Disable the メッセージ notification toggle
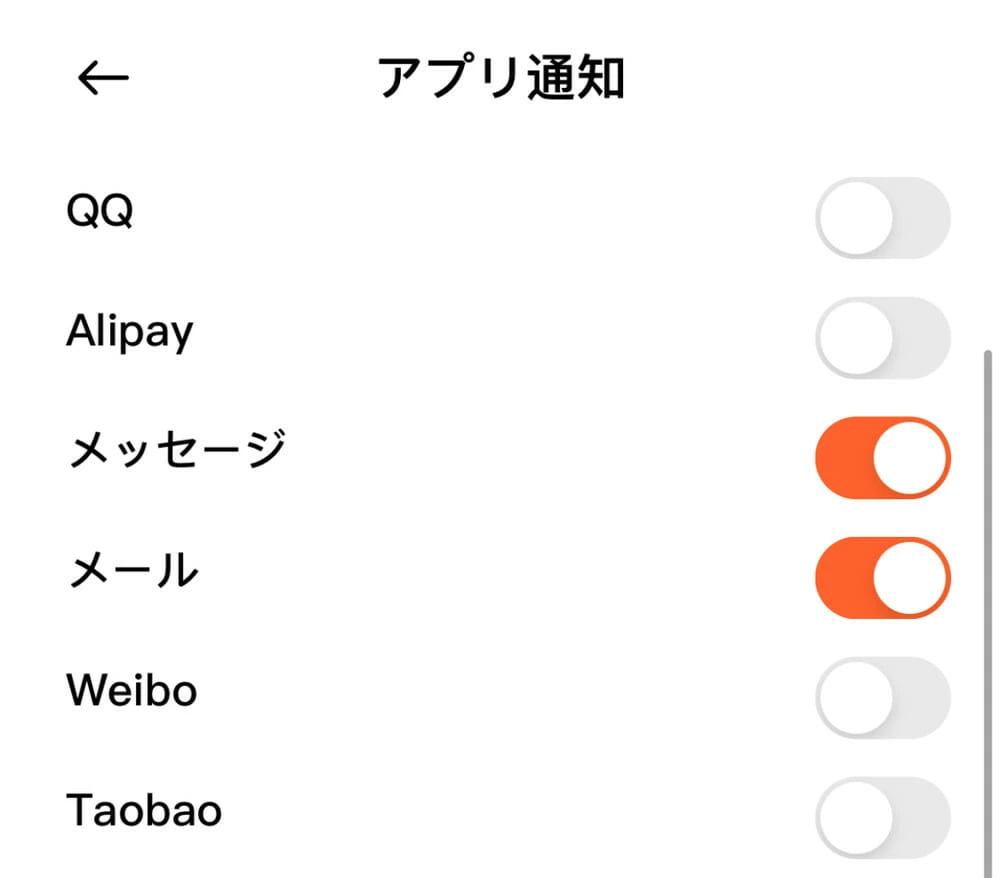This screenshot has width=1000, height=878. point(882,458)
